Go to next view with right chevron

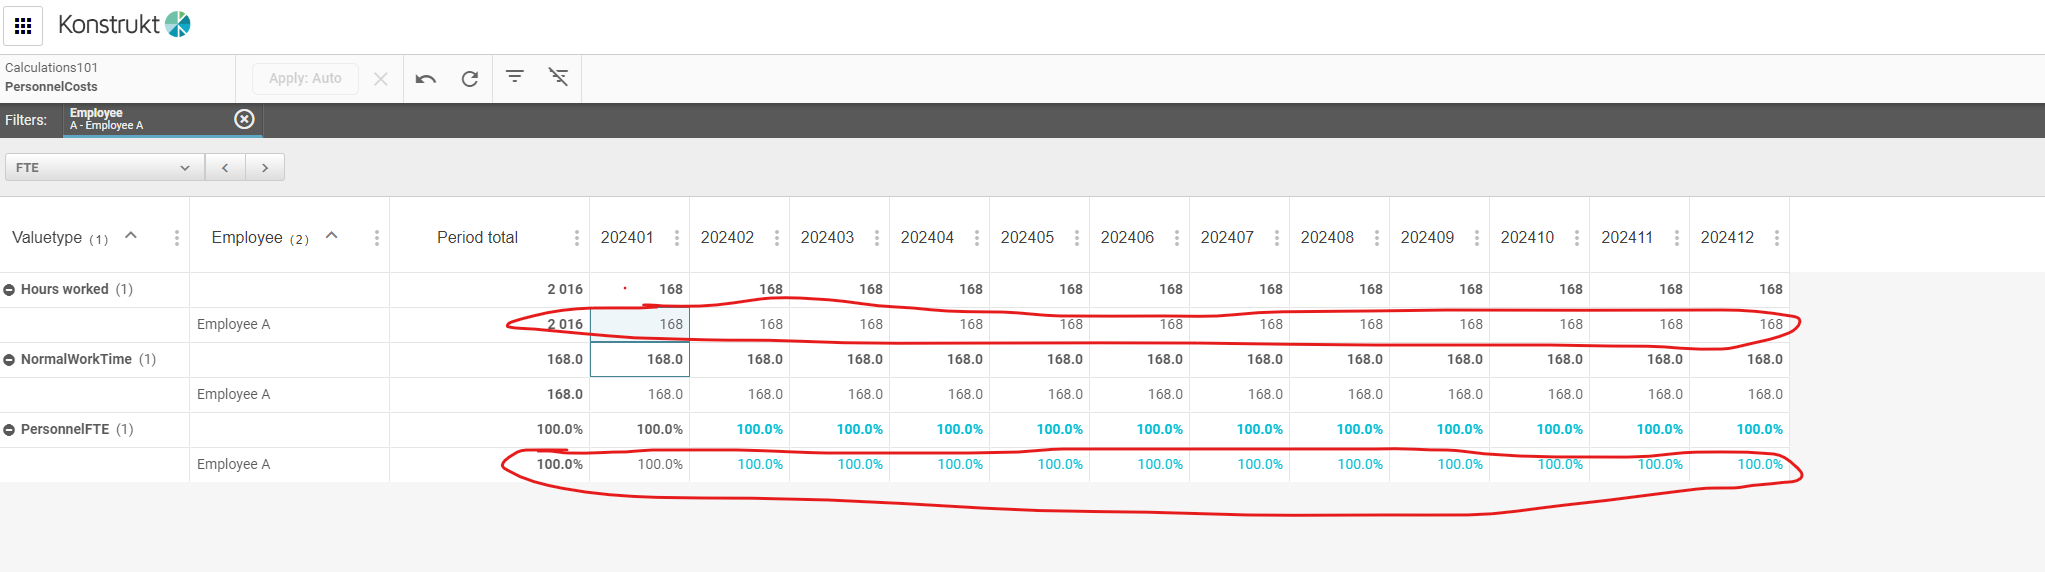click(x=265, y=168)
